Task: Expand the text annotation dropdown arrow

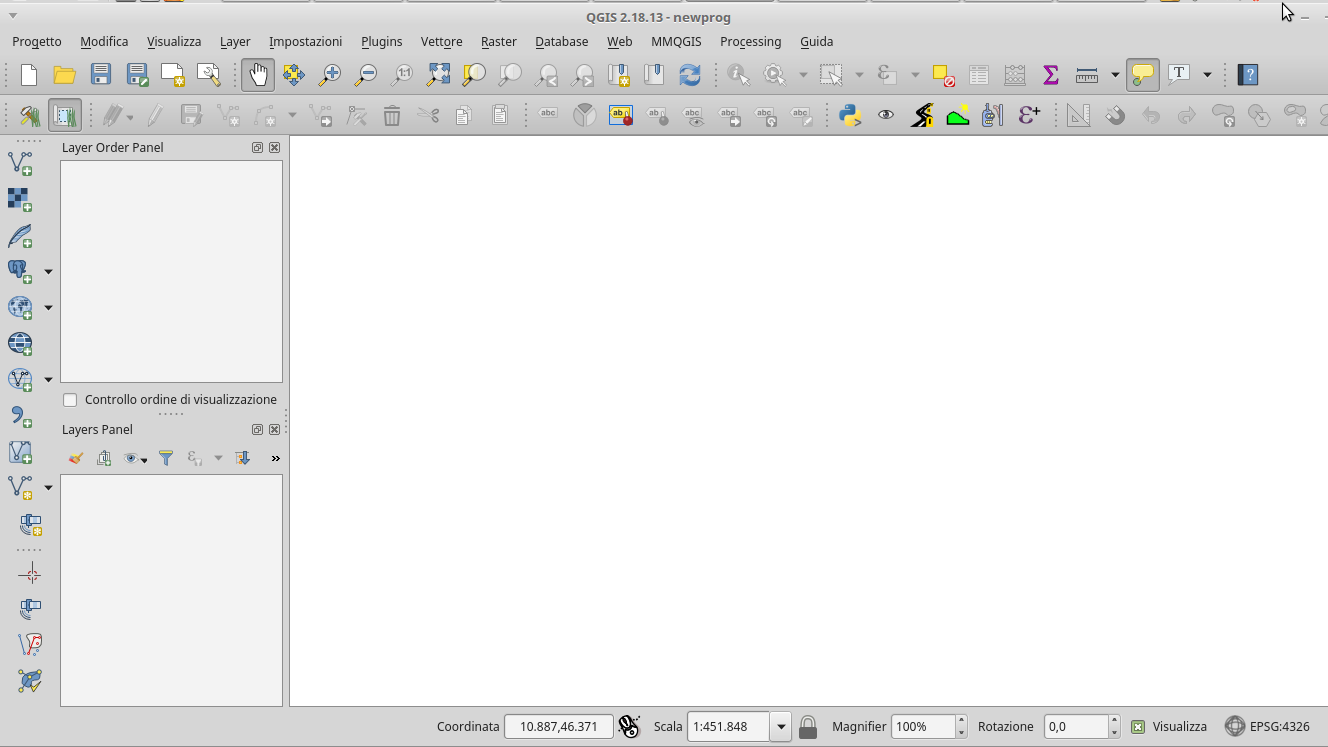Action: pos(1207,75)
